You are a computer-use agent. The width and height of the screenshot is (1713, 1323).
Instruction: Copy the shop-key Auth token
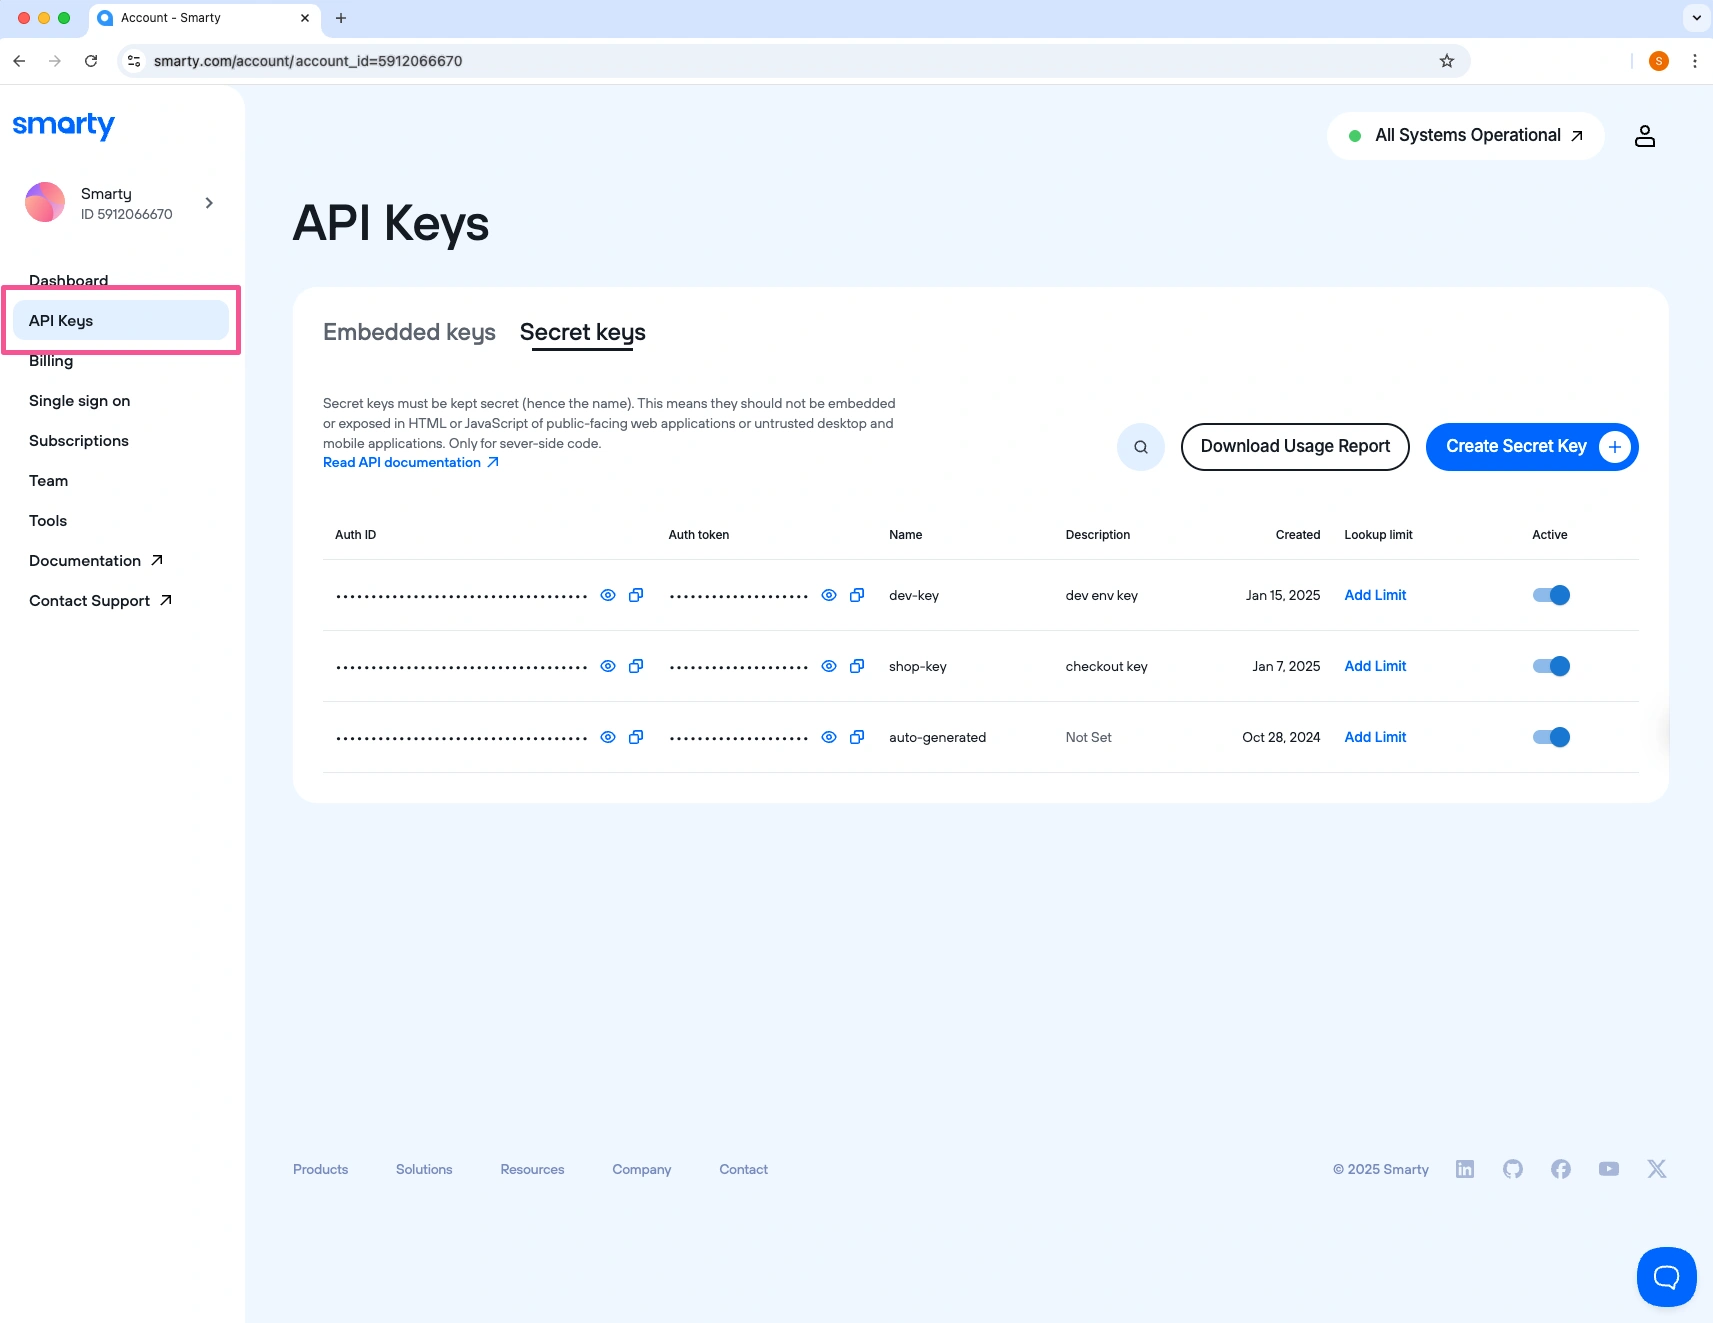coord(857,666)
